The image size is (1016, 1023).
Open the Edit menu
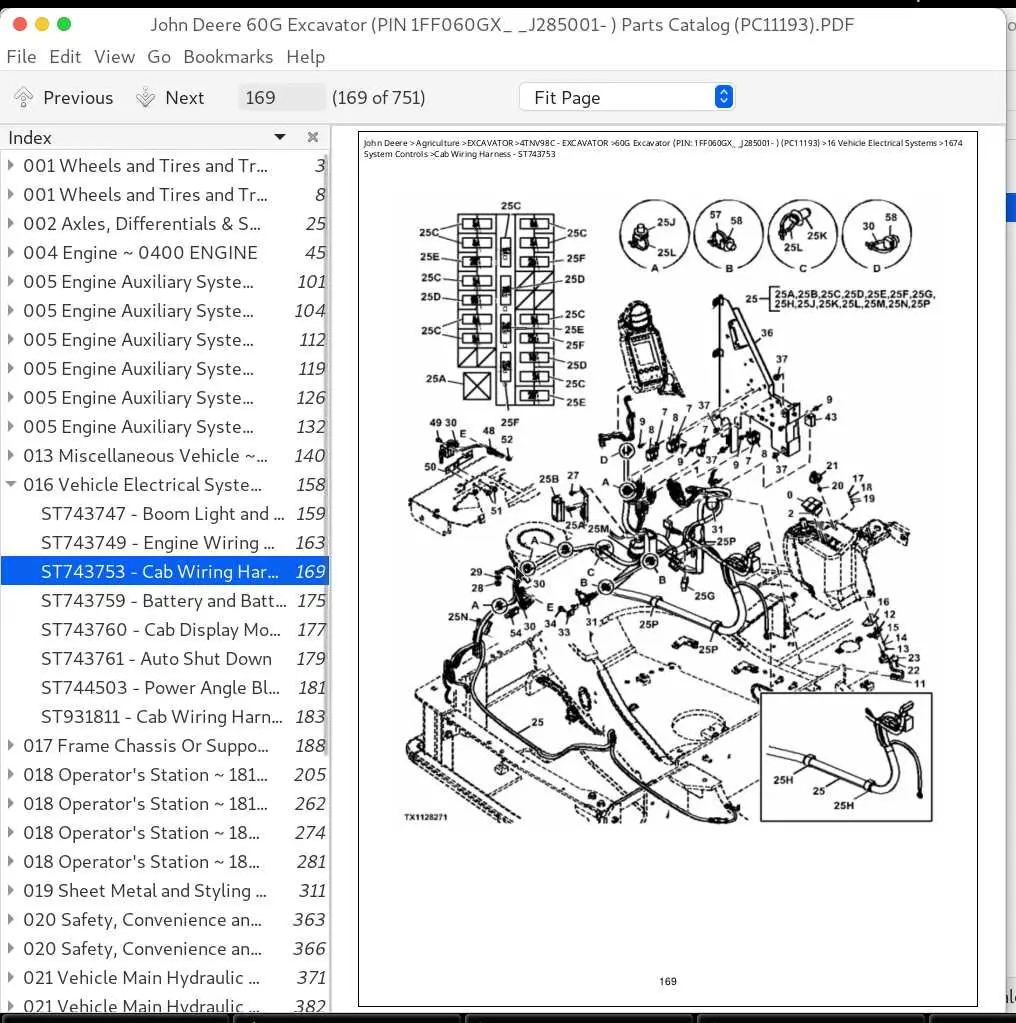(65, 57)
